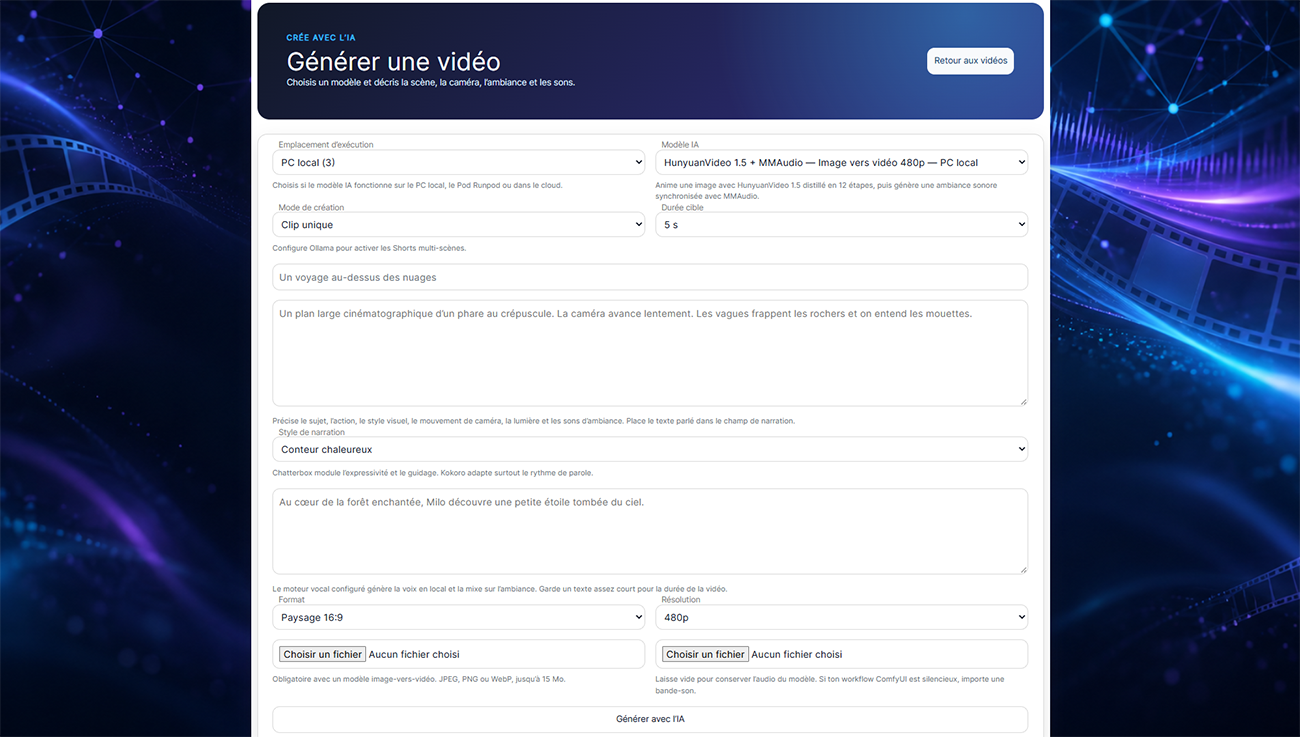Image resolution: width=1300 pixels, height=737 pixels.
Task: Click into the narration textarea about Milo
Action: click(650, 531)
